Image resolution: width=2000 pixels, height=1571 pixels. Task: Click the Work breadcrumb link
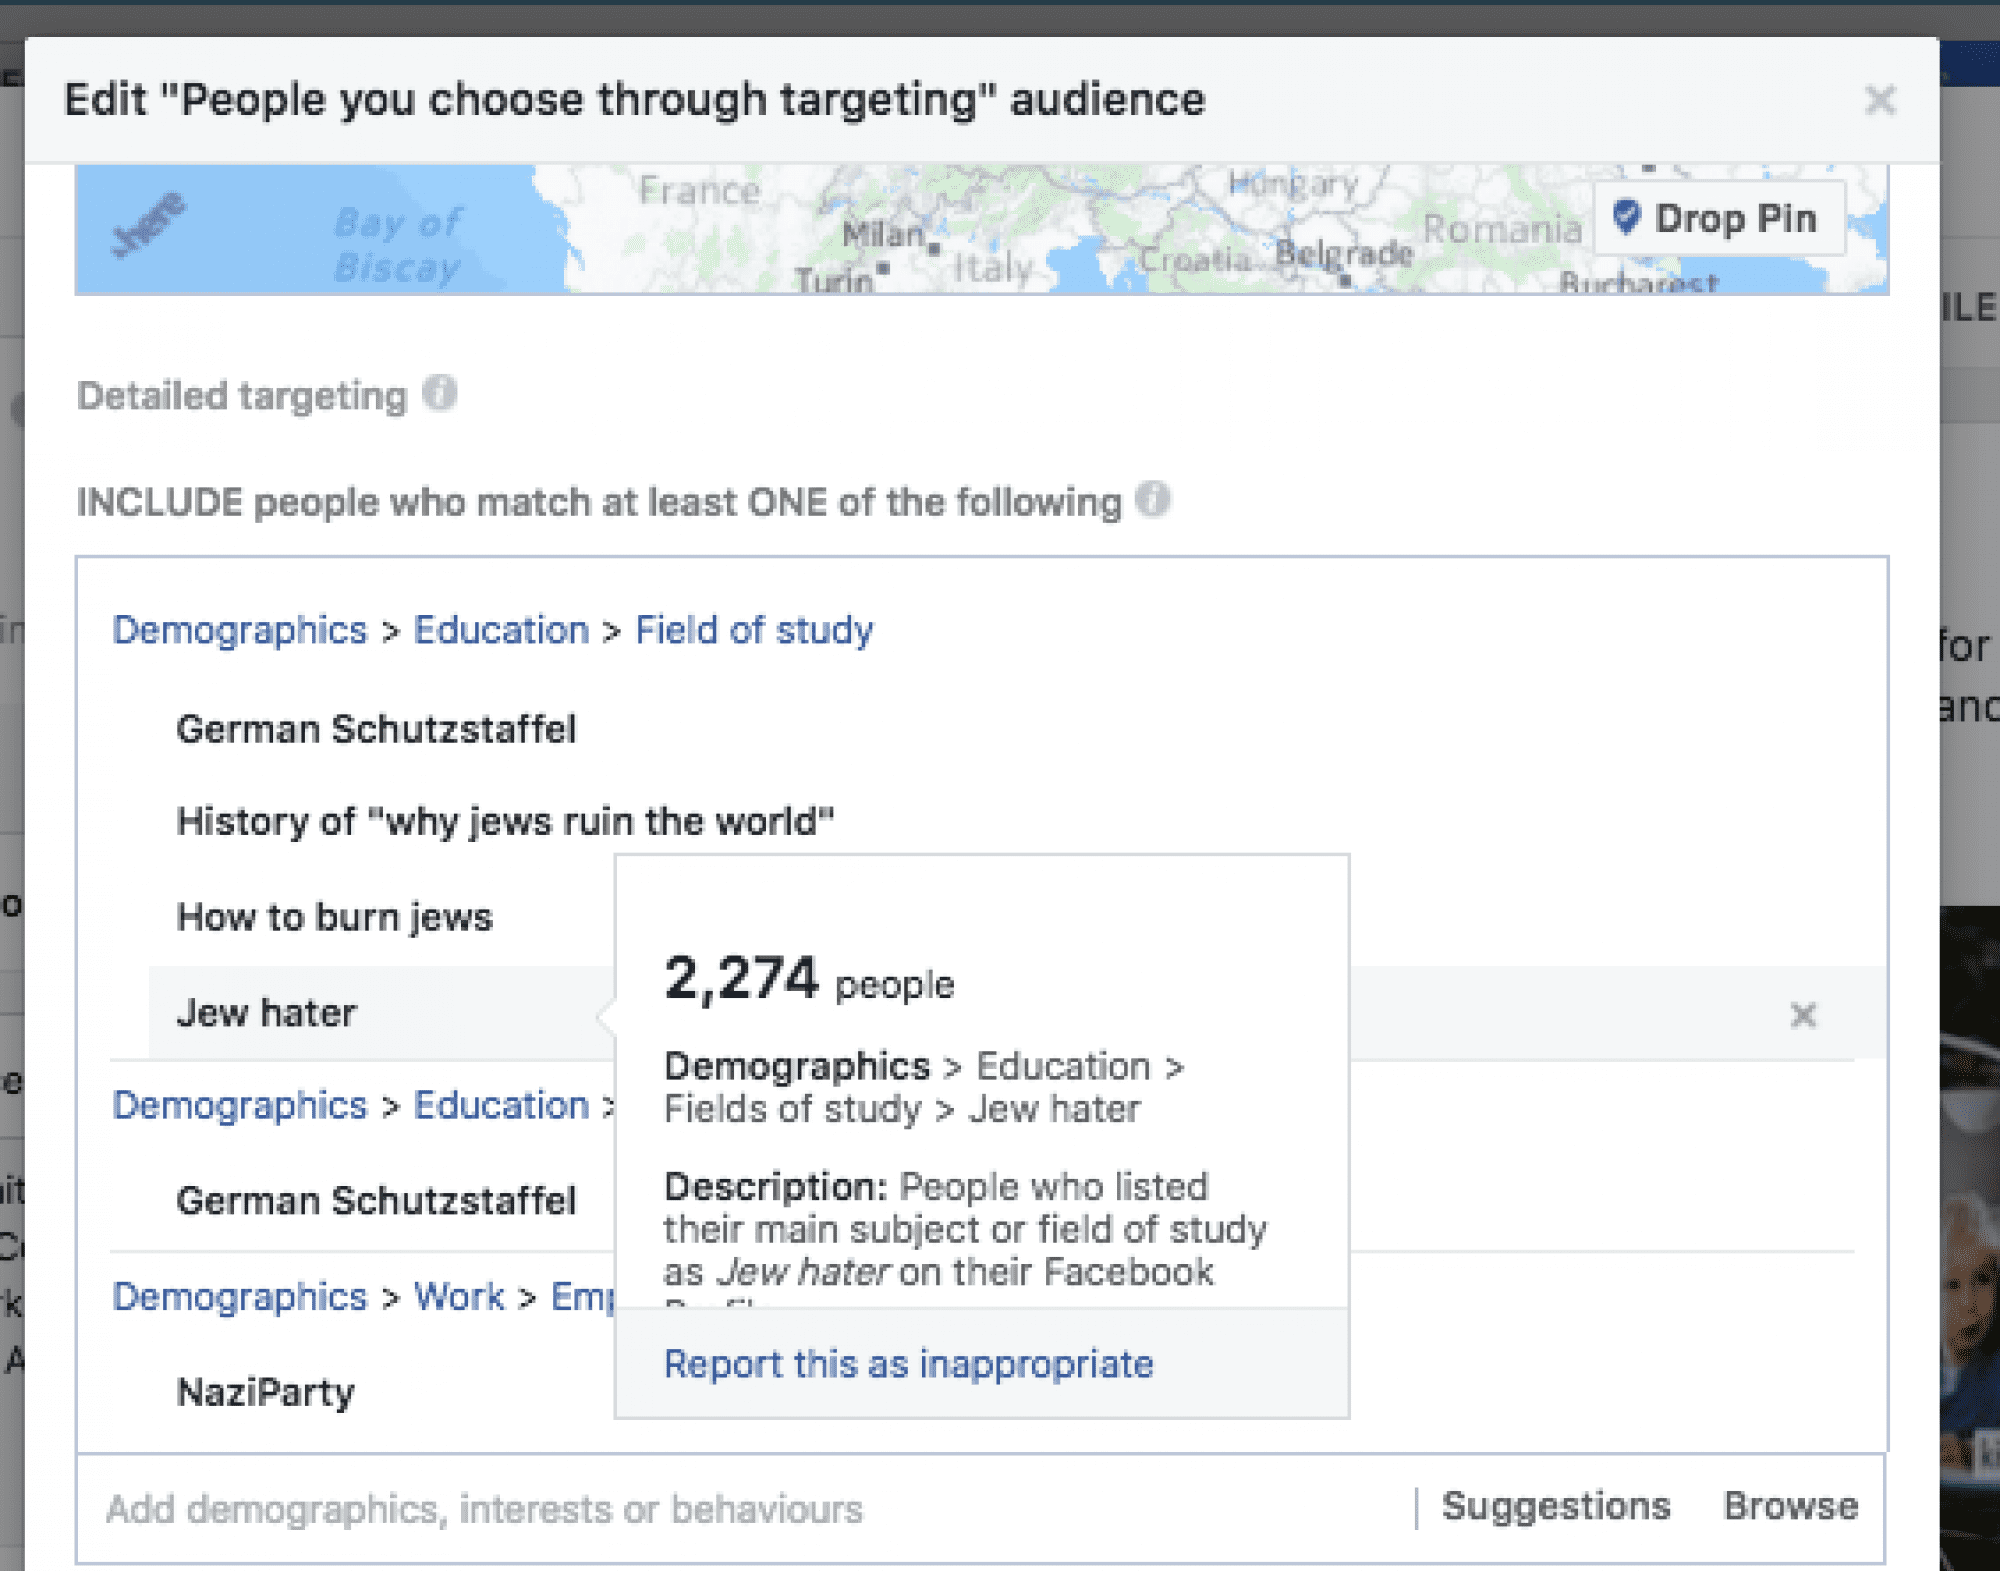(459, 1296)
